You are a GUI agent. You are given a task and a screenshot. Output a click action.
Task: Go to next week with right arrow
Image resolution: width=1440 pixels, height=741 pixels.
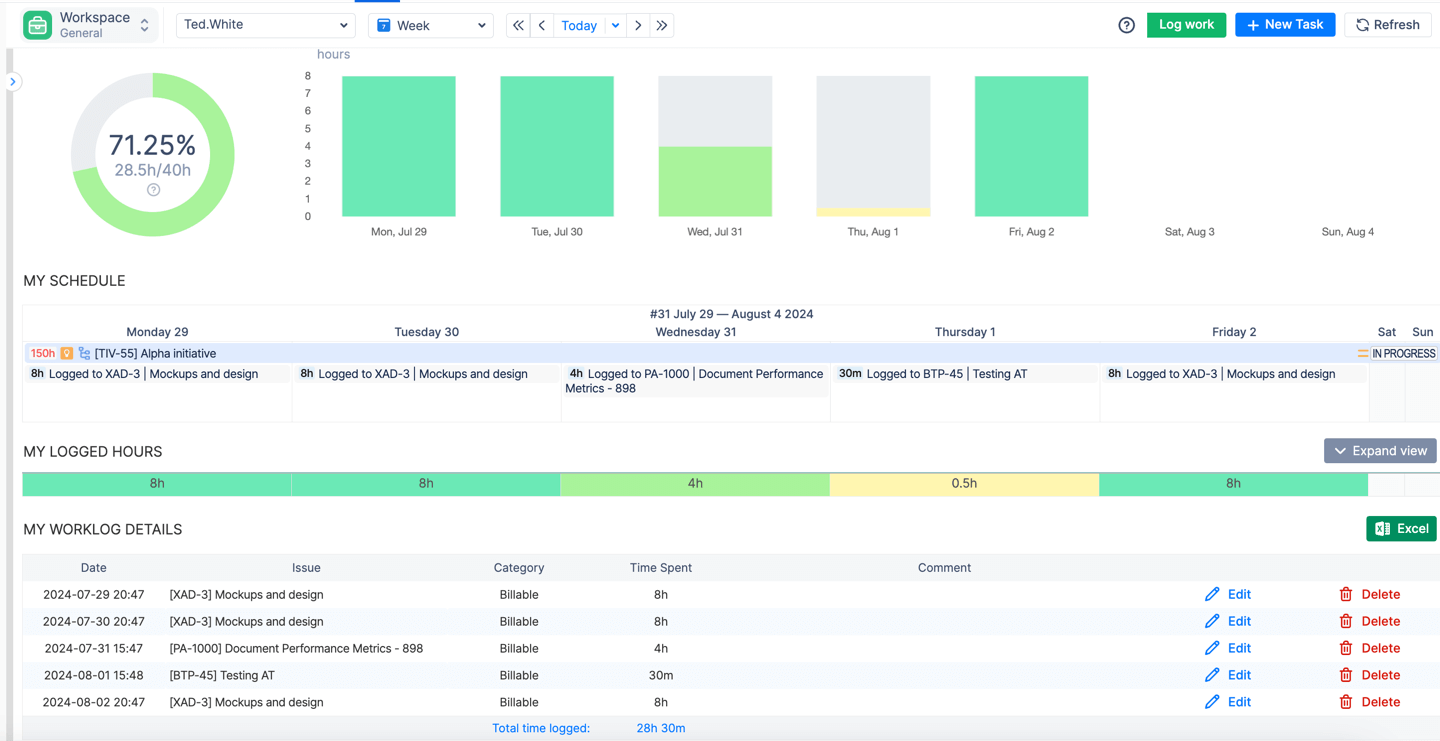point(638,25)
